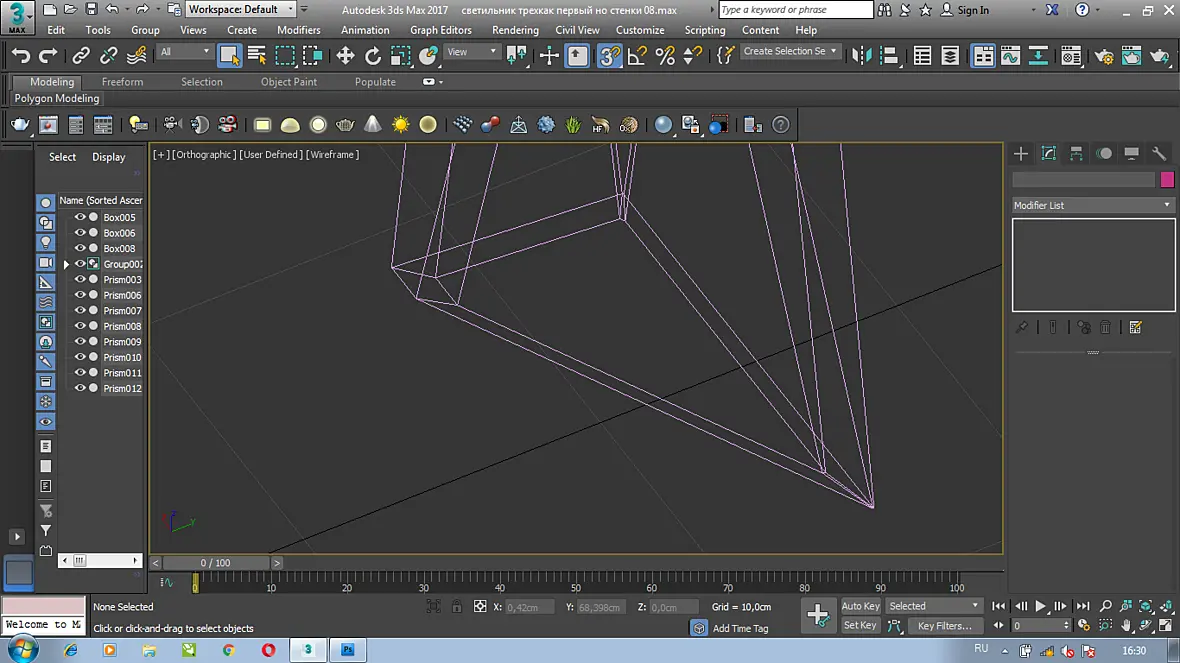Open the Workspace: Default dropdown
Viewport: 1180px width, 663px height.
point(241,9)
